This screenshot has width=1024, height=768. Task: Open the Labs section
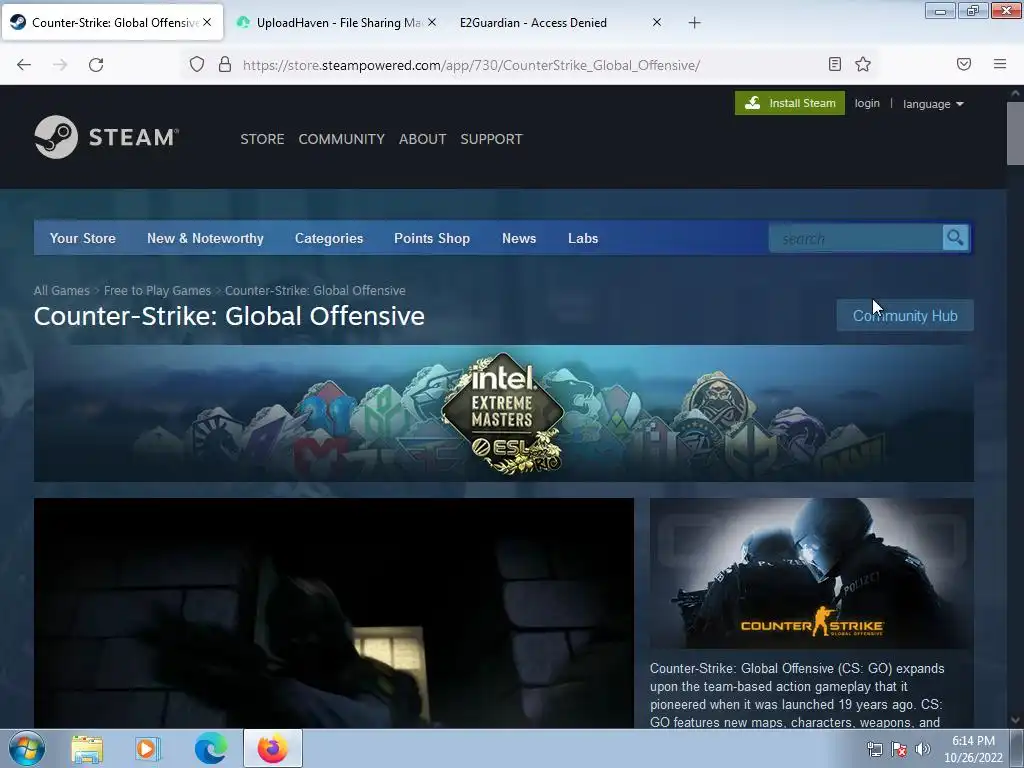coord(583,238)
